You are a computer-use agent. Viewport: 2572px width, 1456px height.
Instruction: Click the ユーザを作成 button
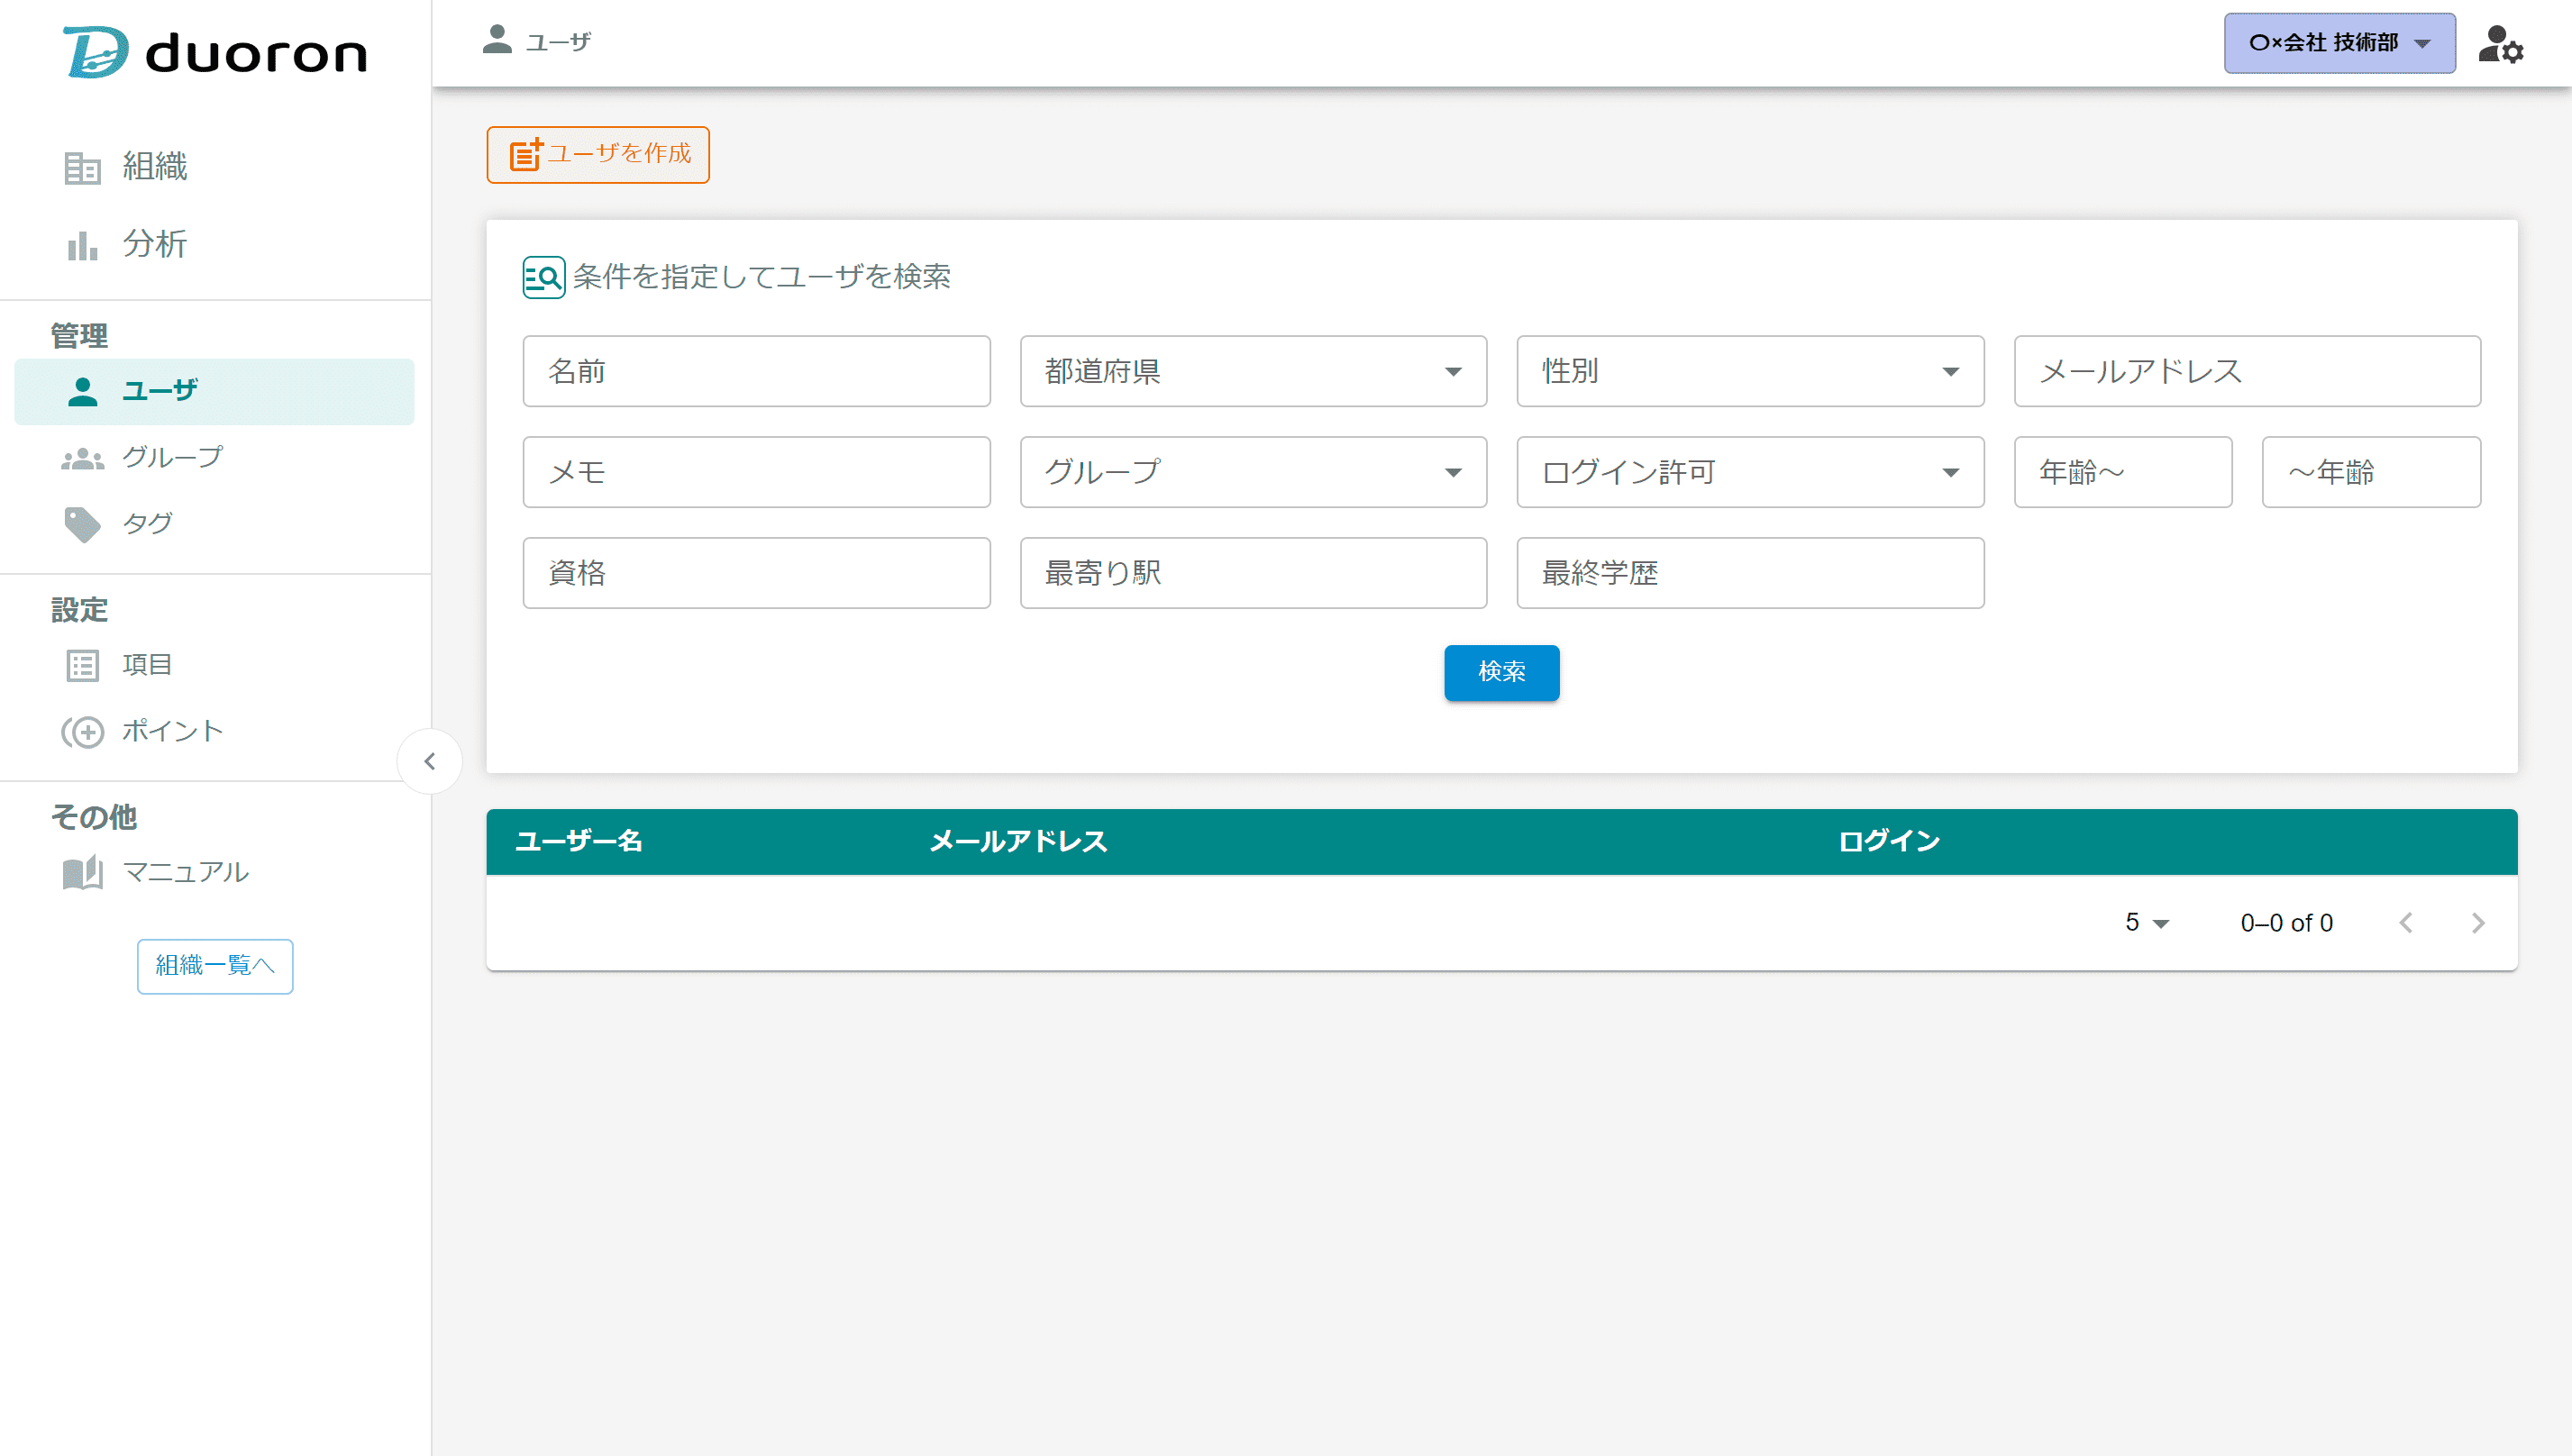point(598,154)
